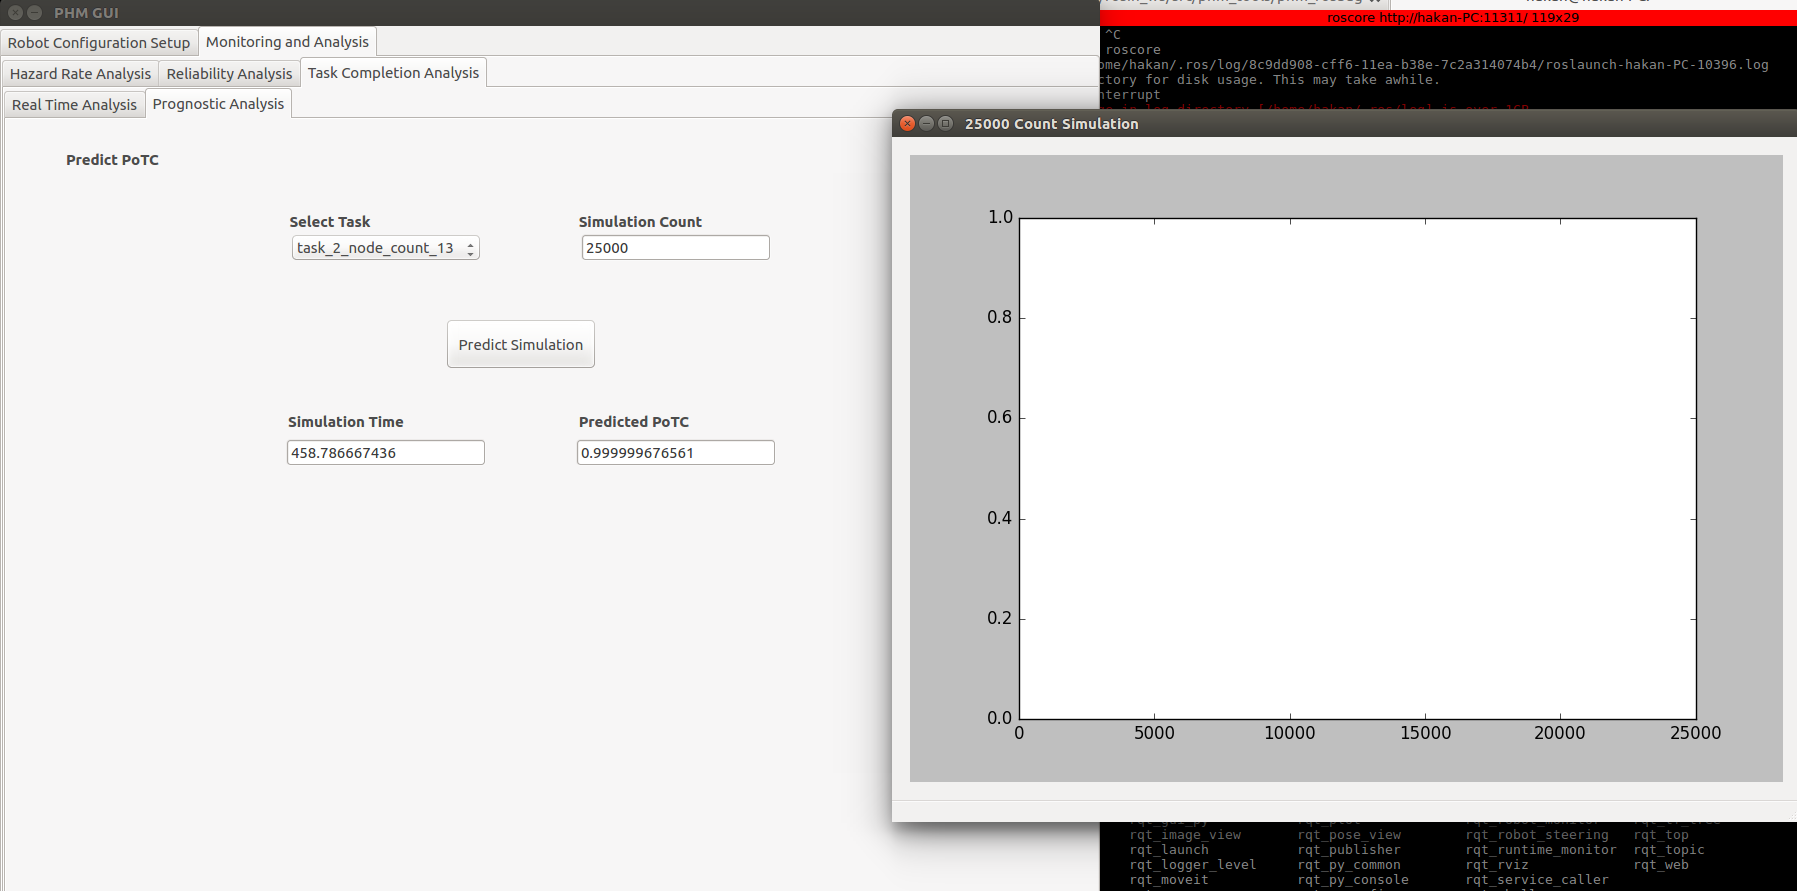Minimize the 25000 Count Simulation window

click(926, 124)
